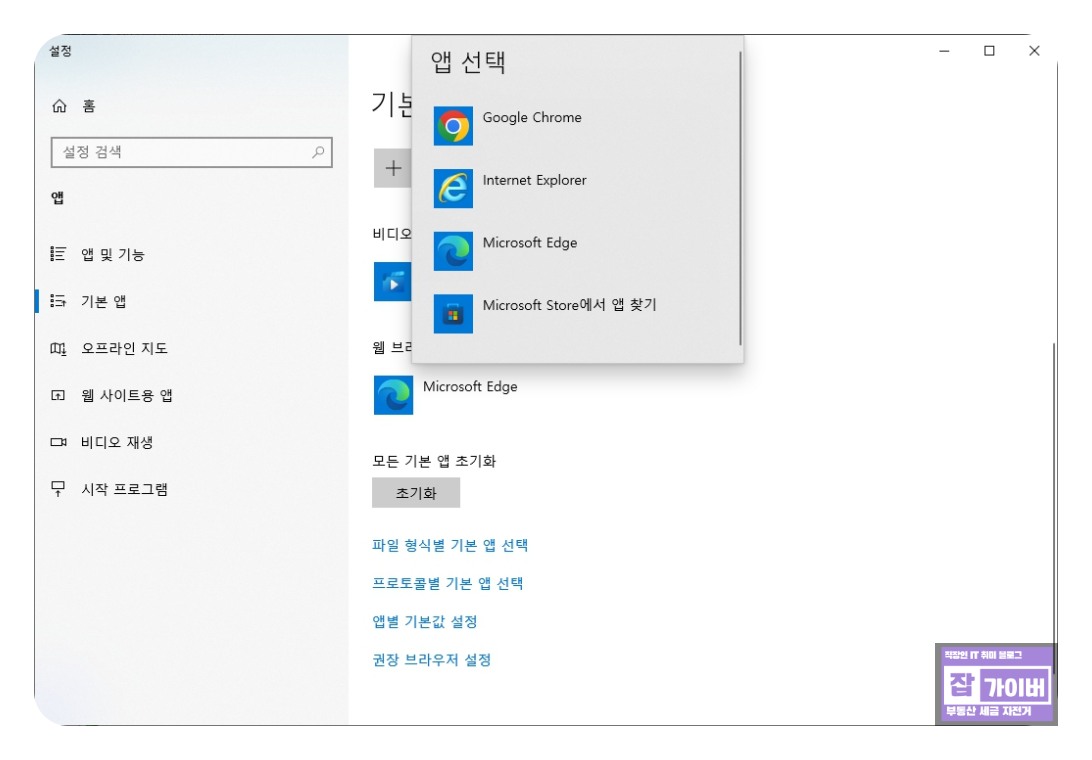Go to 오프라인 지도 settings
The height and width of the screenshot is (760, 1092).
click(124, 348)
